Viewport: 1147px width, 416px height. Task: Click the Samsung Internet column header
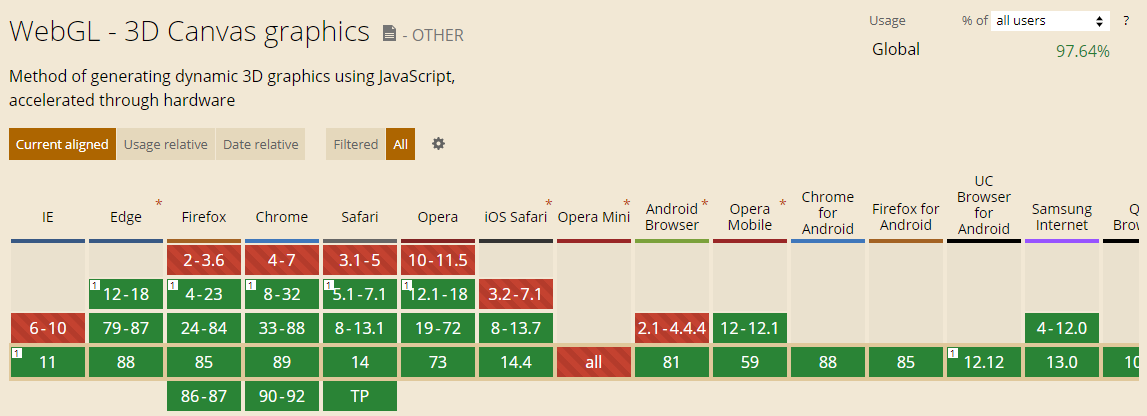coord(1061,217)
